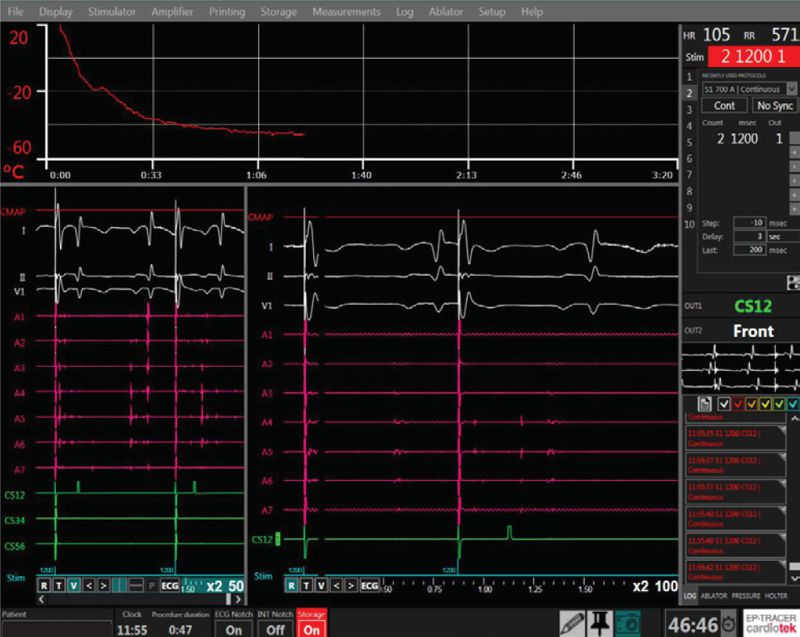Select the vertical split layout icon
The image size is (800, 637).
[119, 585]
